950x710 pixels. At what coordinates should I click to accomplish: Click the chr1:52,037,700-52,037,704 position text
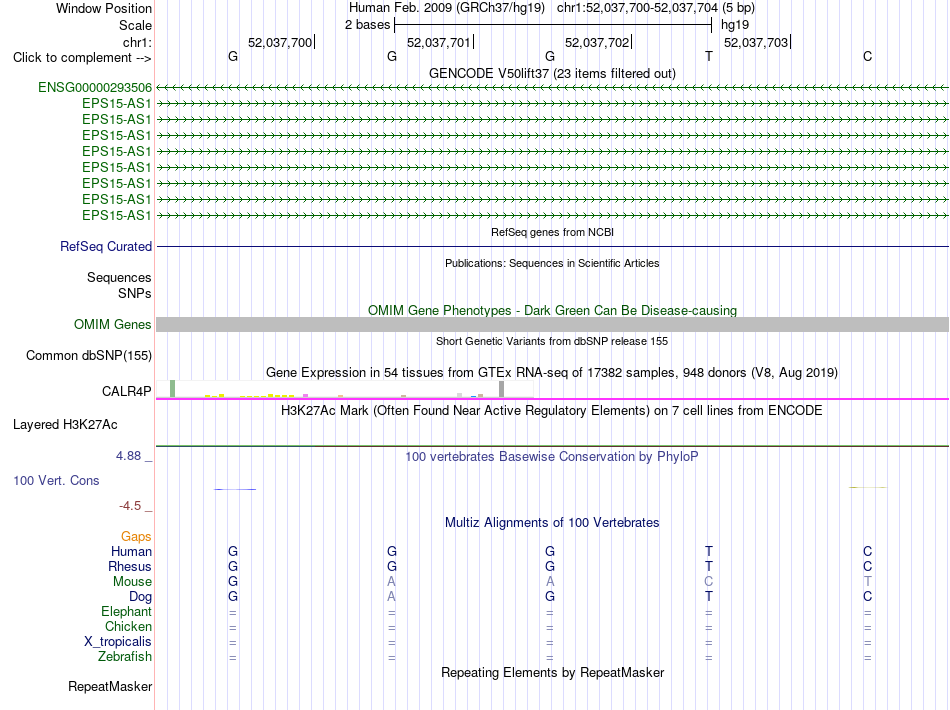[x=637, y=8]
